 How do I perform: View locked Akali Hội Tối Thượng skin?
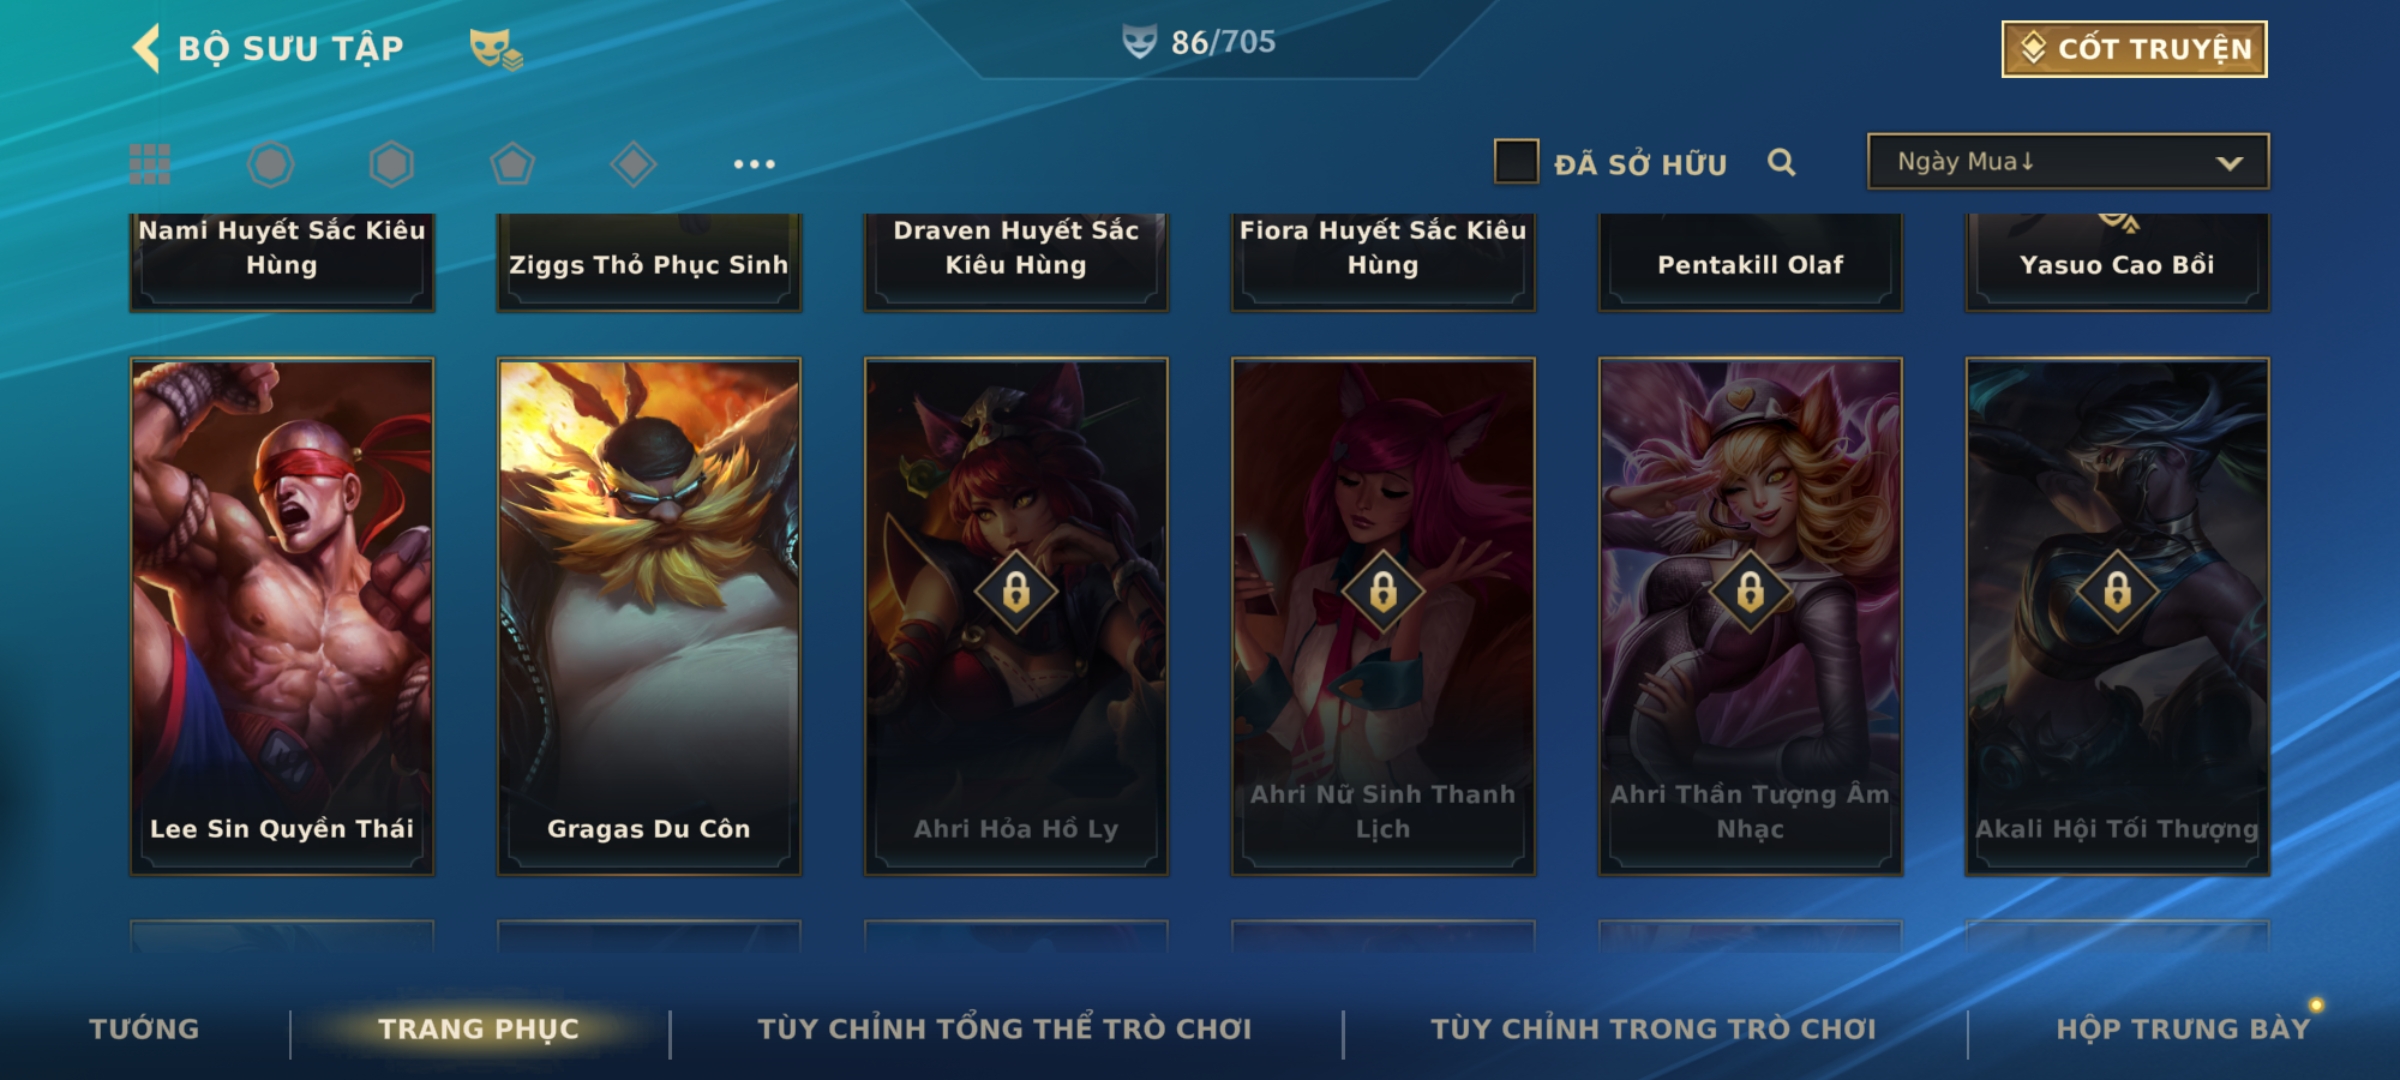pos(2117,616)
